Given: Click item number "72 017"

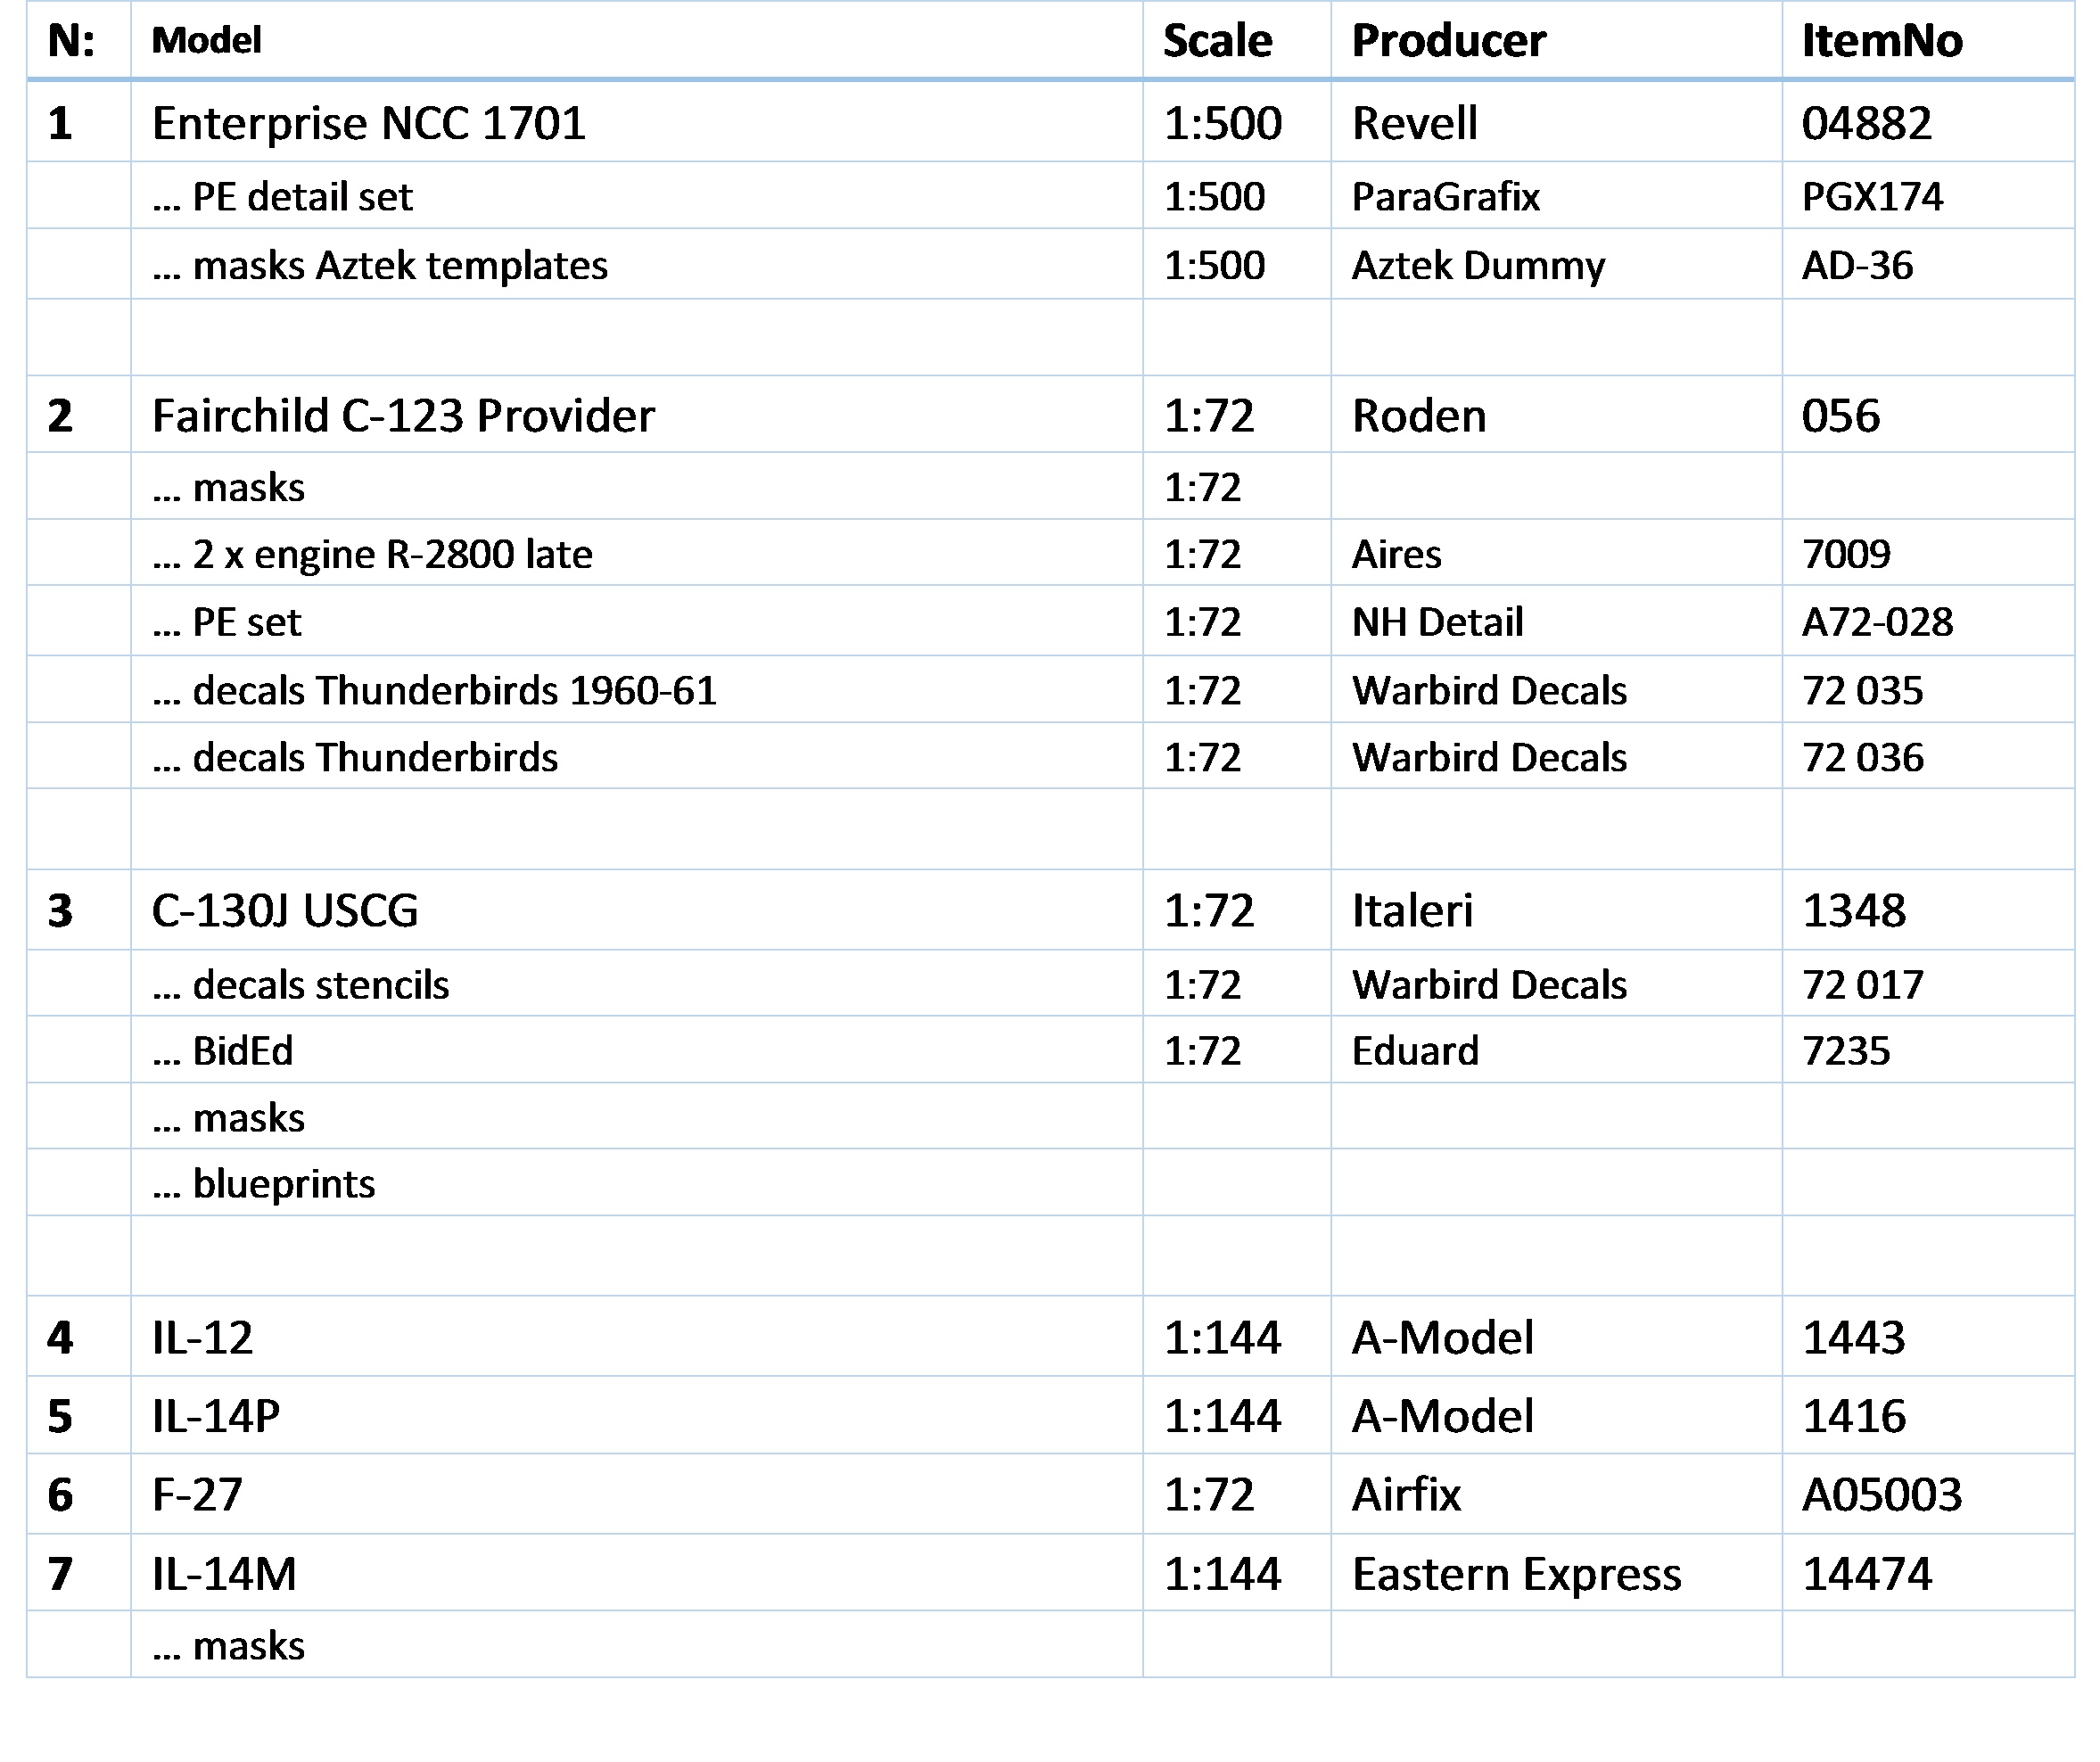Looking at the screenshot, I should (1862, 984).
